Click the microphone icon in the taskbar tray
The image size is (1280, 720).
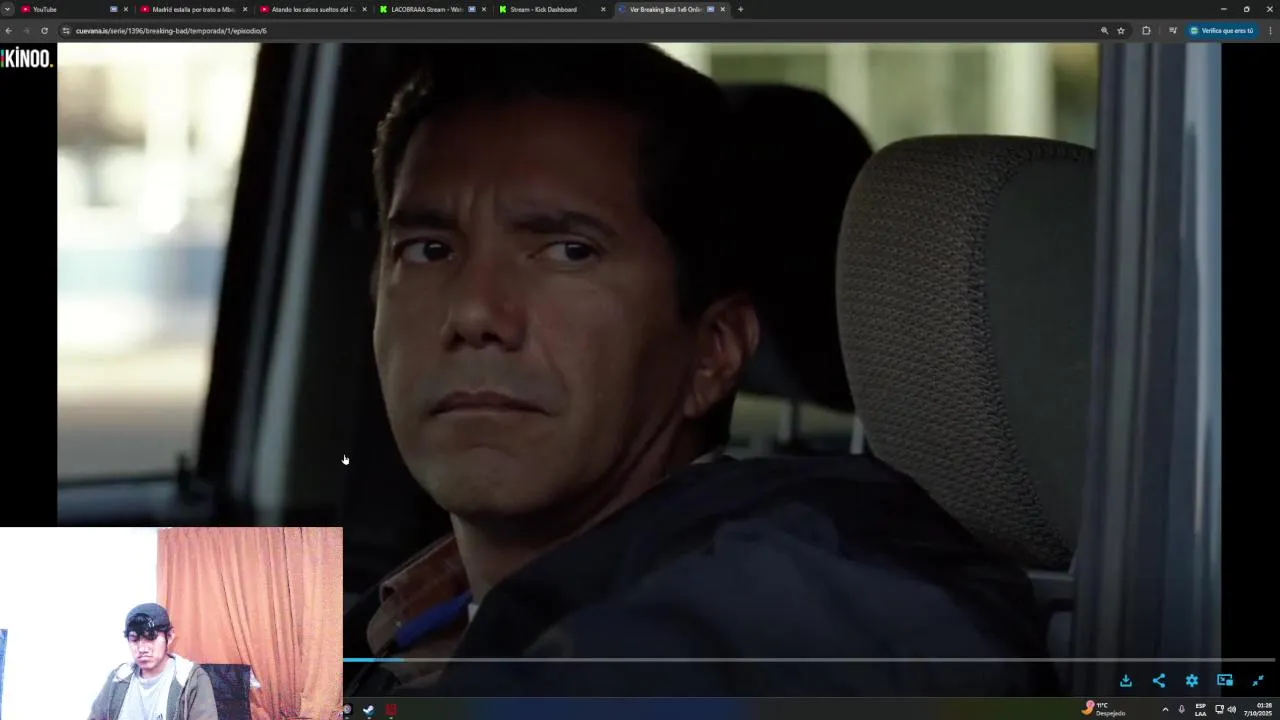1181,709
